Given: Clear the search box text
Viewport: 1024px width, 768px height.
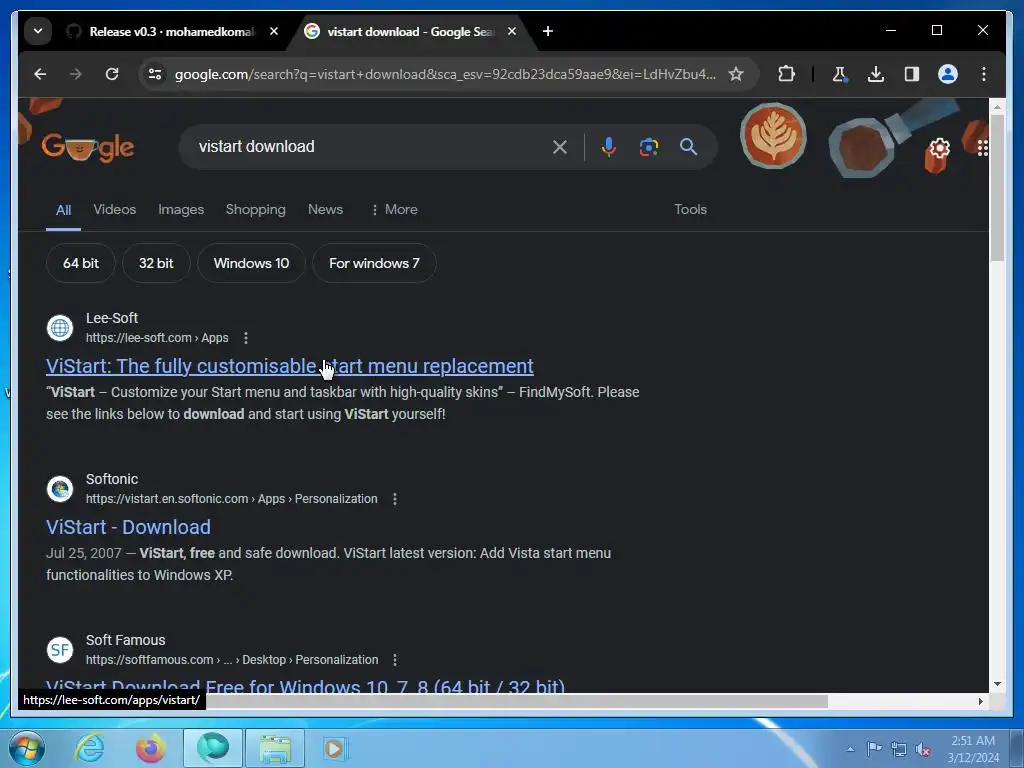Looking at the screenshot, I should click(560, 147).
